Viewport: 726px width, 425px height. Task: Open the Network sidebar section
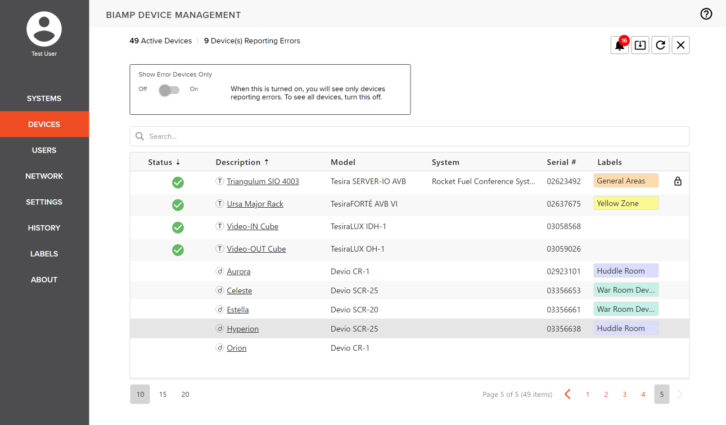pos(44,176)
